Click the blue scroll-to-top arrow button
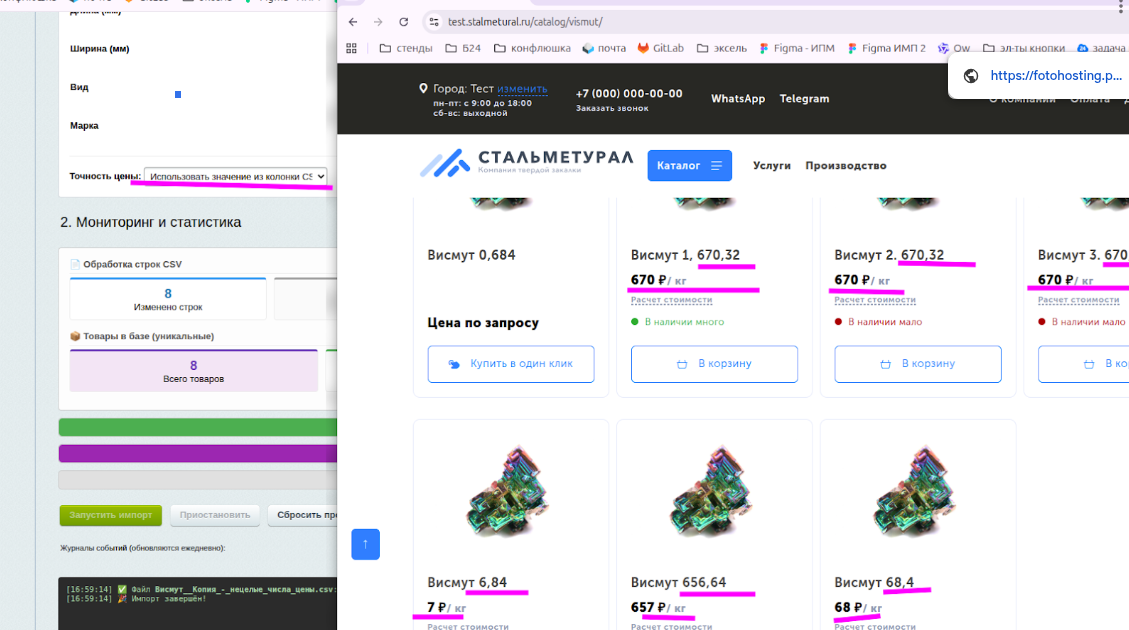1129x630 pixels. [365, 544]
